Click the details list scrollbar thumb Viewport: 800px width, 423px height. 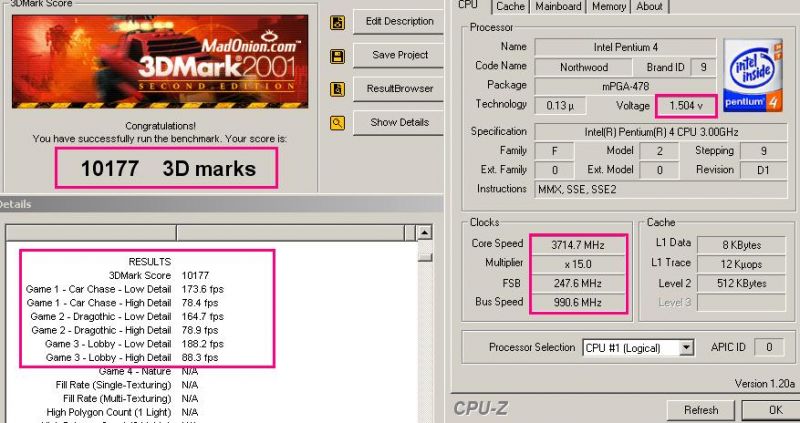(x=424, y=257)
